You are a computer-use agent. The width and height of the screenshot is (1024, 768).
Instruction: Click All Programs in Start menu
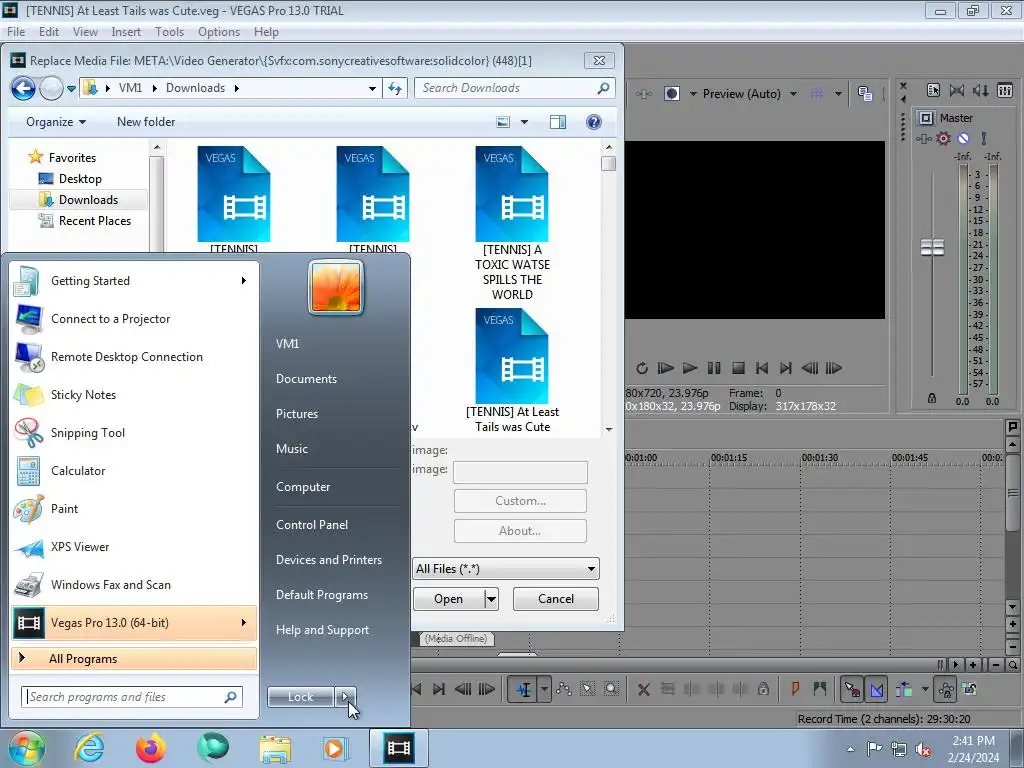click(134, 659)
